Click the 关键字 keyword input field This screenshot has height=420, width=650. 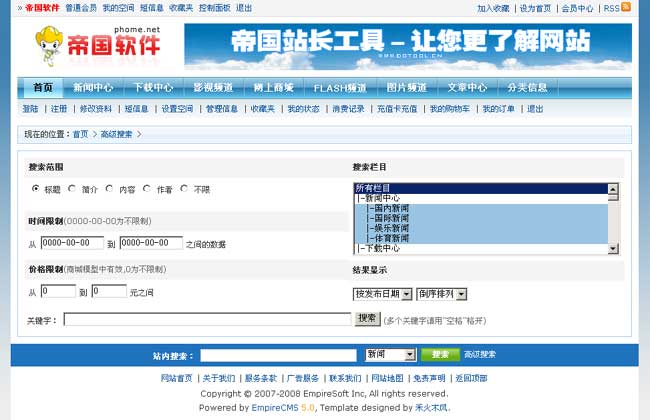[207, 320]
